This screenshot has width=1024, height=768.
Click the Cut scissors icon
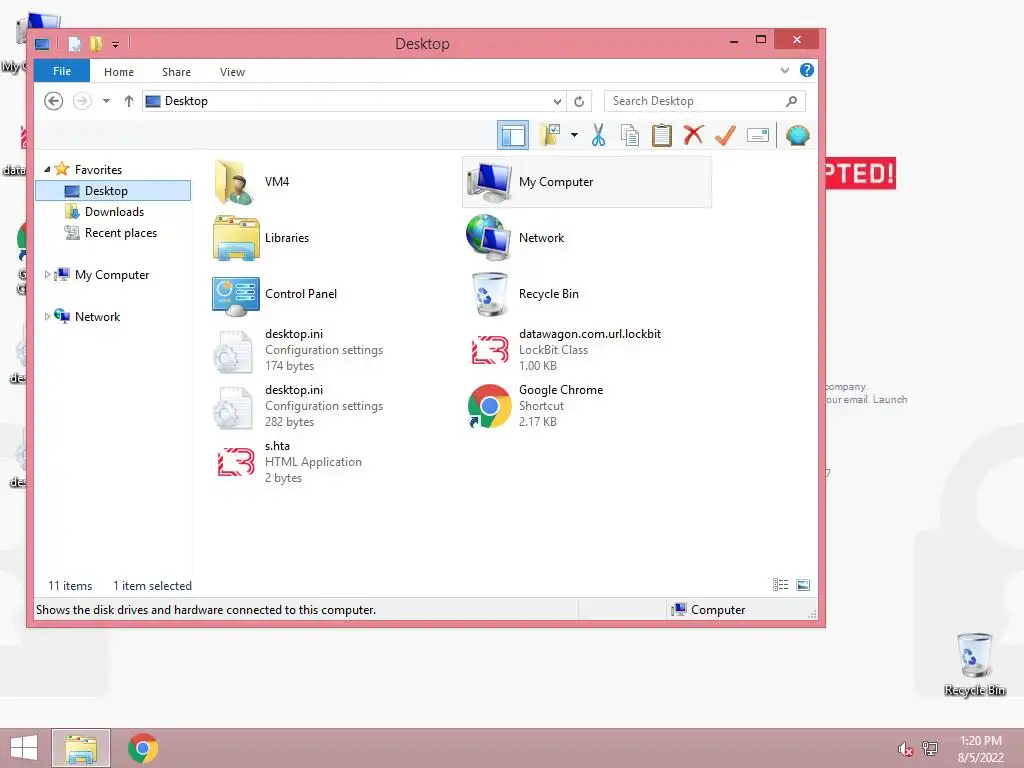click(598, 135)
